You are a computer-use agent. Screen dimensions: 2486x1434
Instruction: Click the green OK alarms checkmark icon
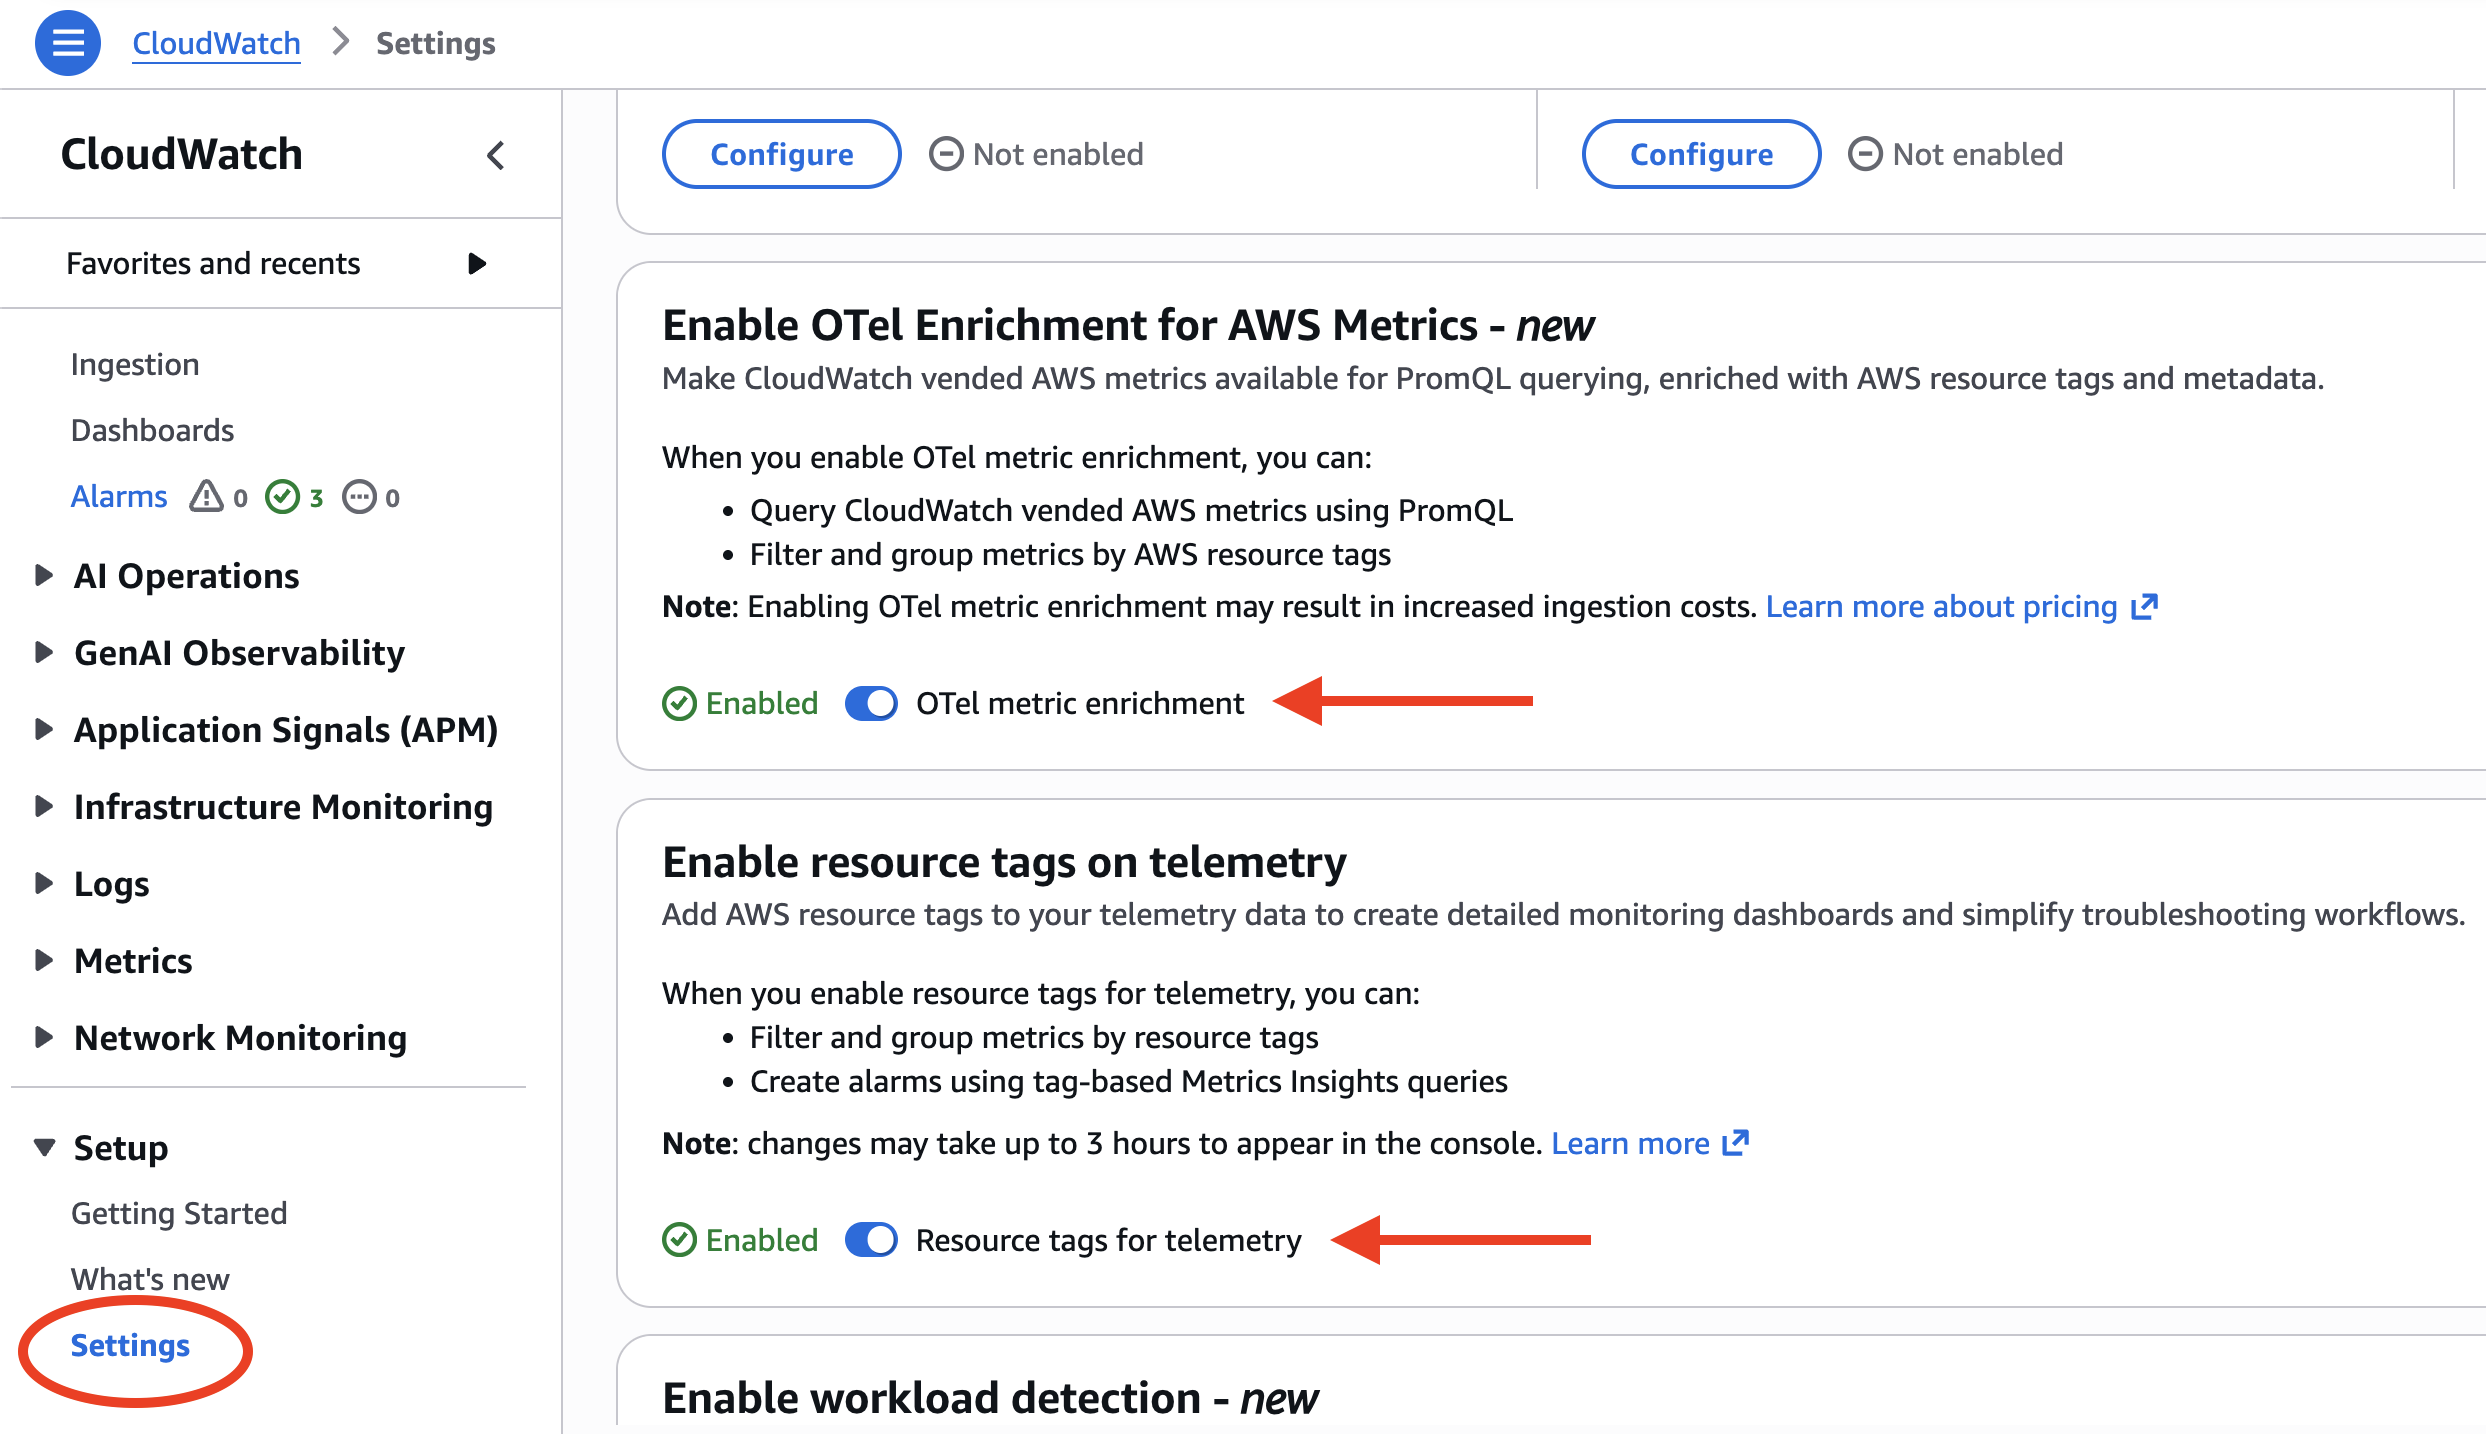tap(283, 496)
